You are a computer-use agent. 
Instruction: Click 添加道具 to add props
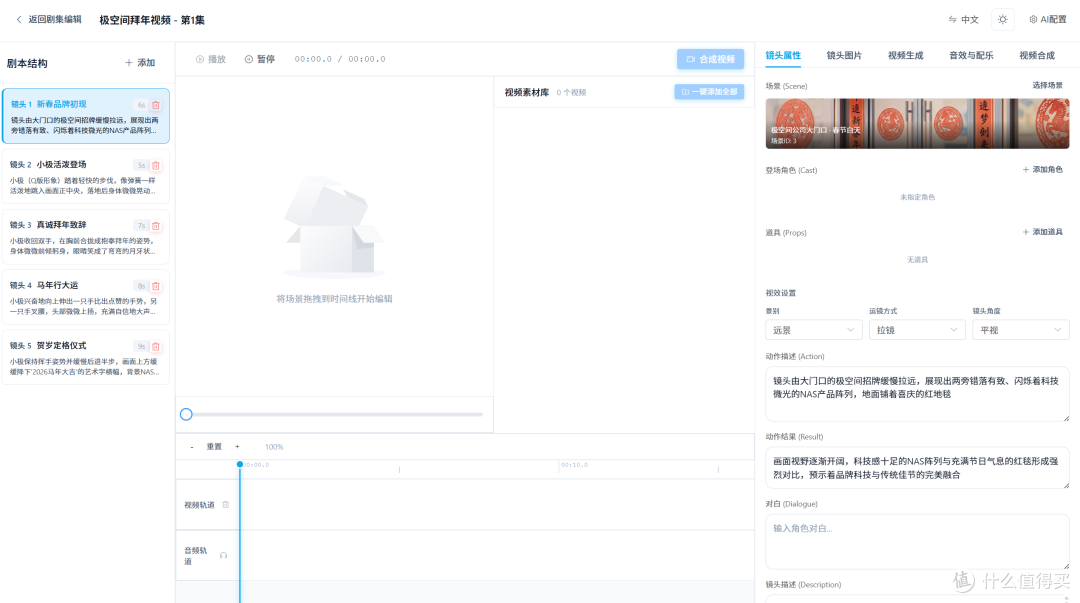click(x=1042, y=232)
